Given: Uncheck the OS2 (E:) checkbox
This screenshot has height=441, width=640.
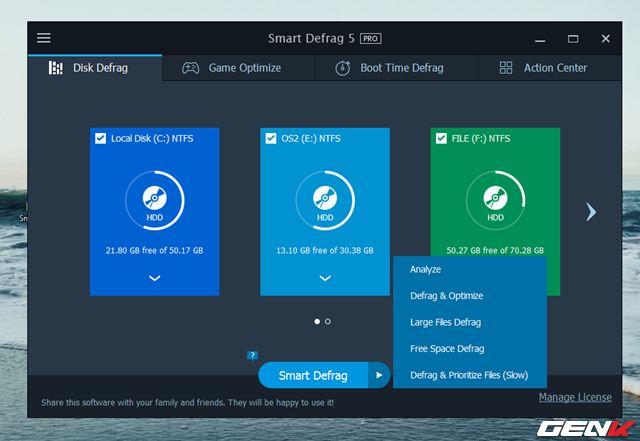Looking at the screenshot, I should [271, 138].
